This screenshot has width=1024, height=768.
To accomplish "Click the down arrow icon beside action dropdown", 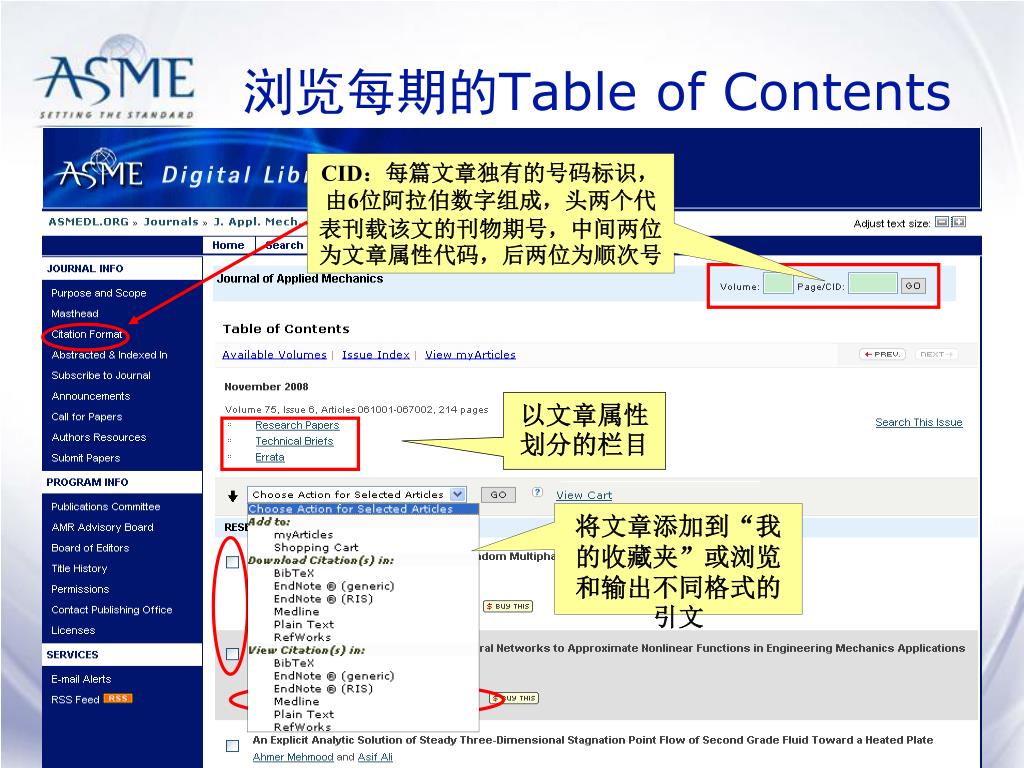I will click(x=232, y=496).
